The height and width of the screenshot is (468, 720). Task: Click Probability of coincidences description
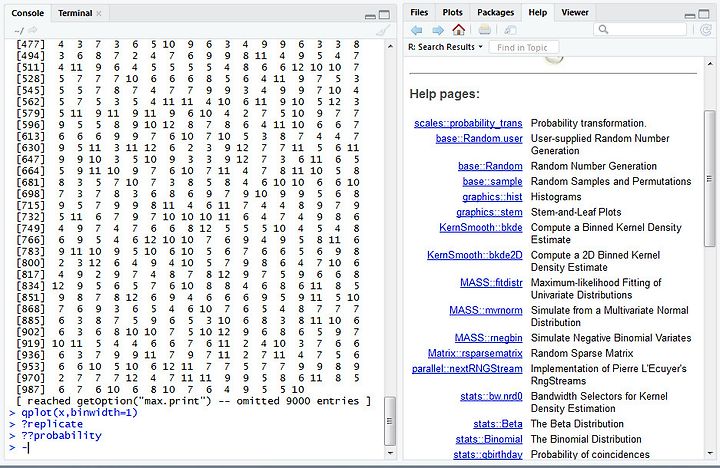tap(590, 454)
